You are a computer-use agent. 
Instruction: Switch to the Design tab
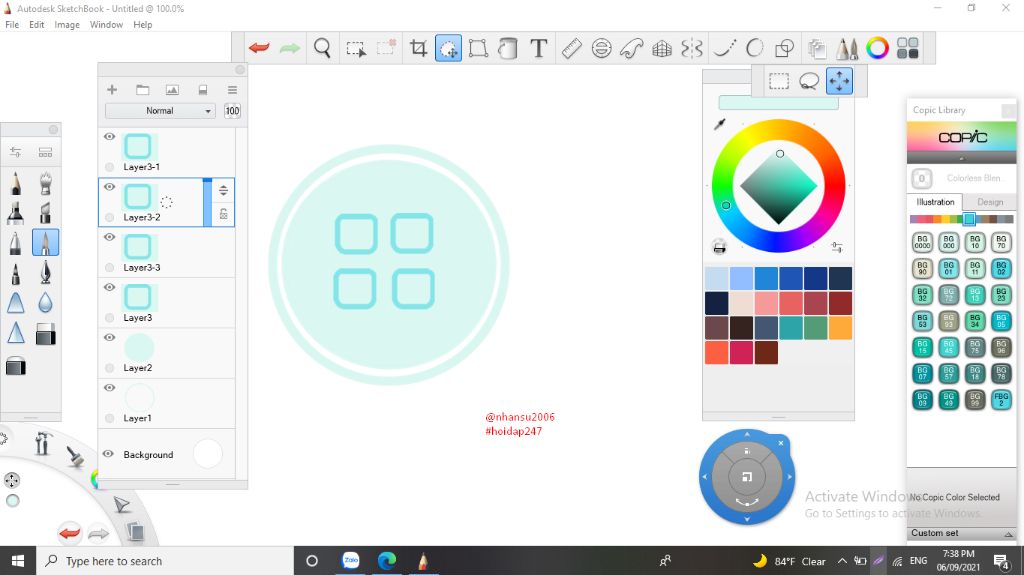990,202
